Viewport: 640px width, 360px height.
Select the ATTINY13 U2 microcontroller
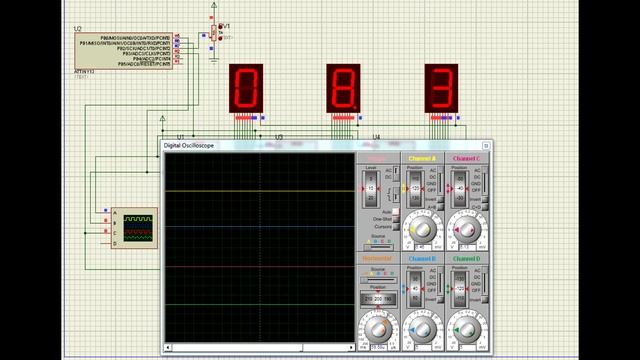tap(123, 51)
